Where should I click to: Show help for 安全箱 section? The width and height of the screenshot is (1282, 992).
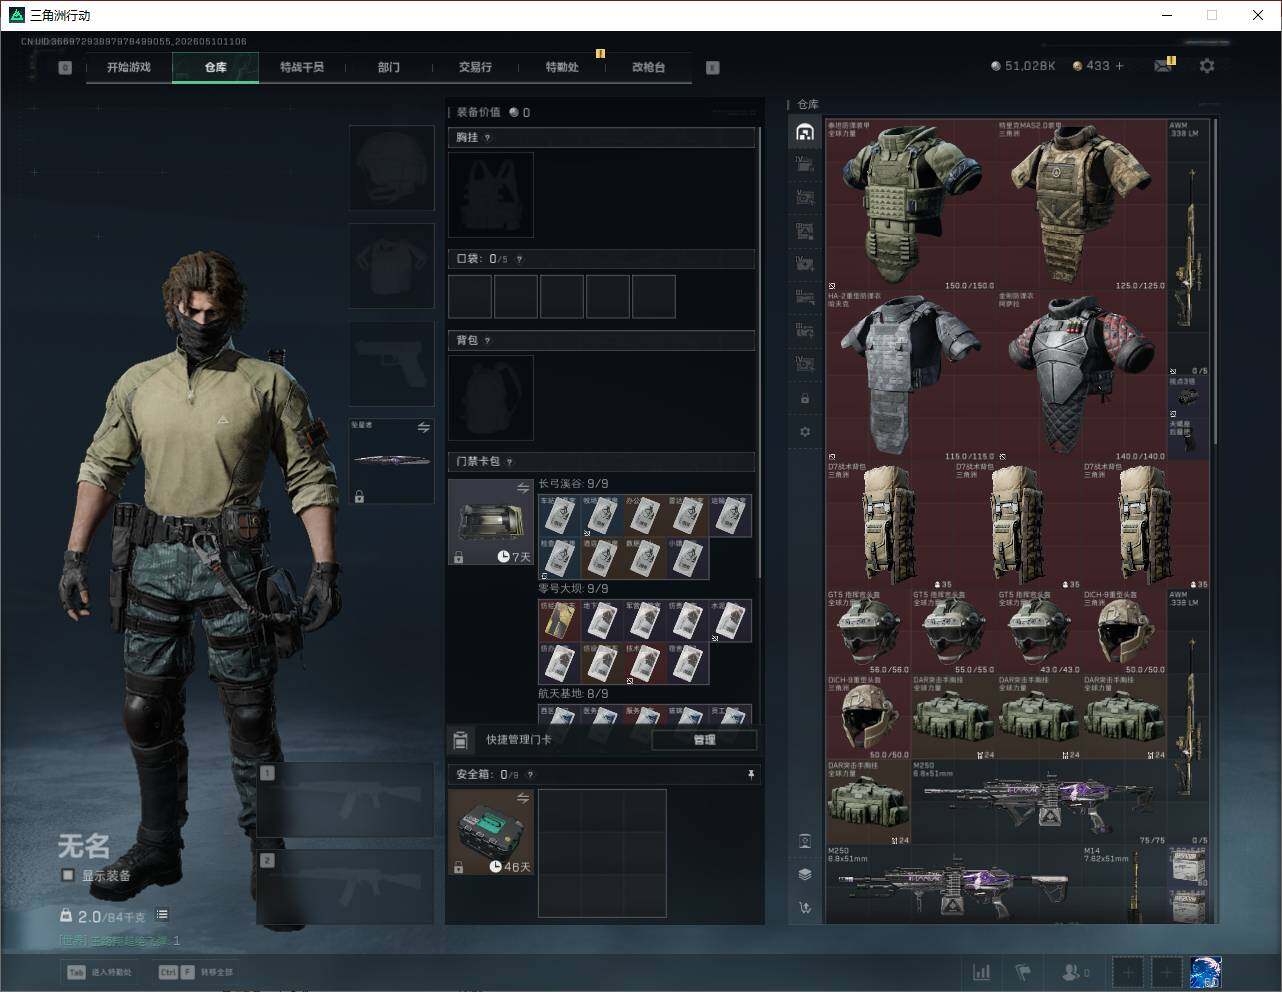530,775
